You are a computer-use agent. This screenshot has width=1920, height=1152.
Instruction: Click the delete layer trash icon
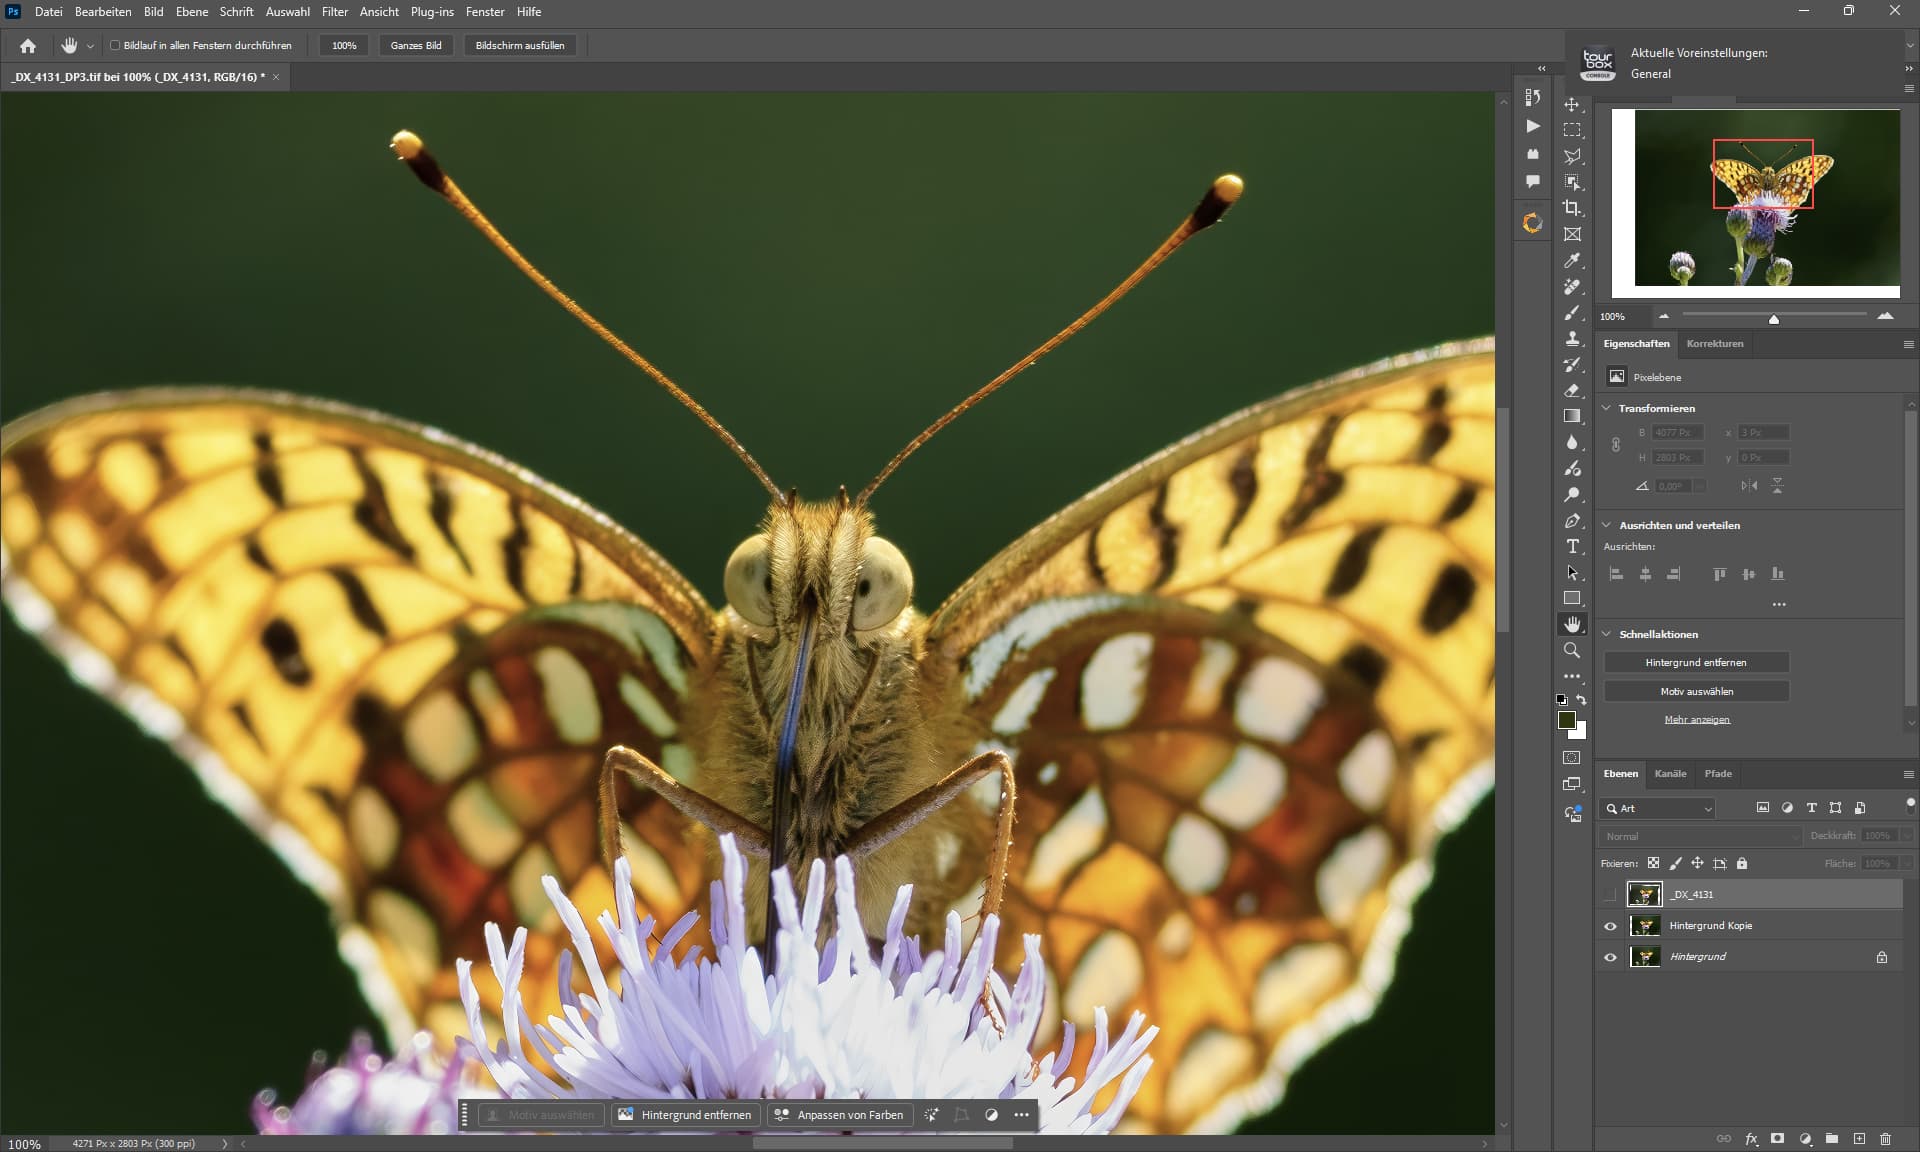click(1885, 1138)
